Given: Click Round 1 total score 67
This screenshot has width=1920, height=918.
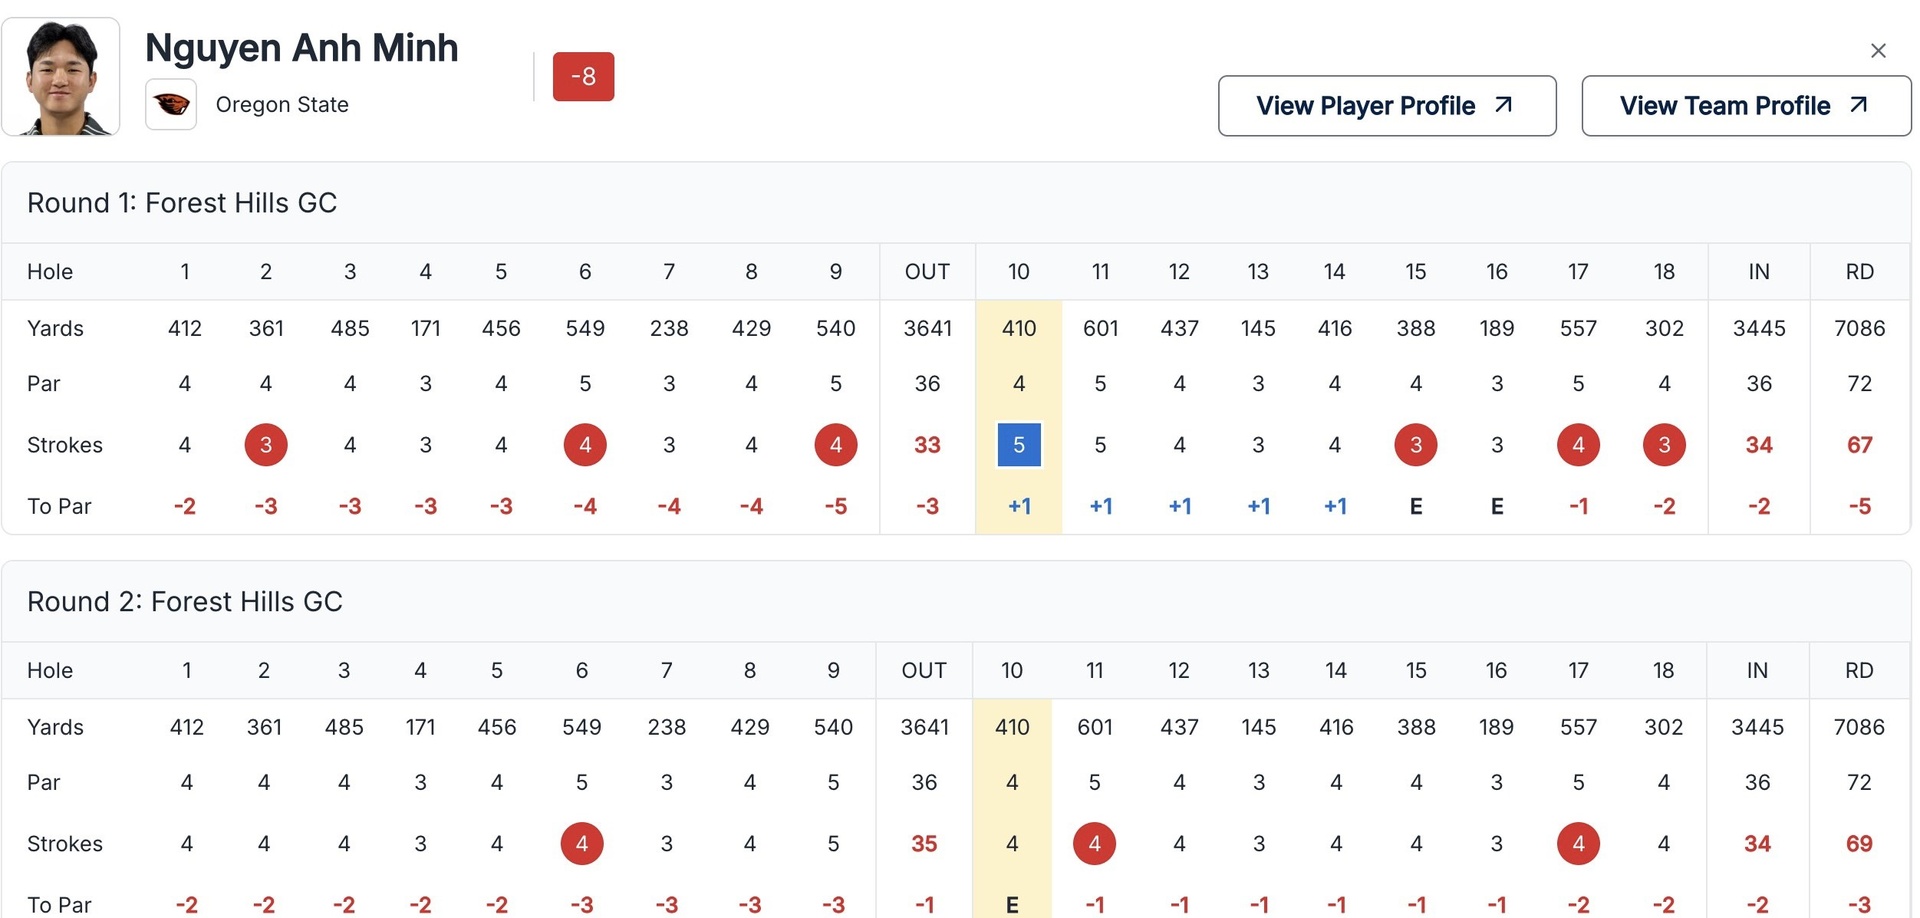Looking at the screenshot, I should [x=1859, y=445].
